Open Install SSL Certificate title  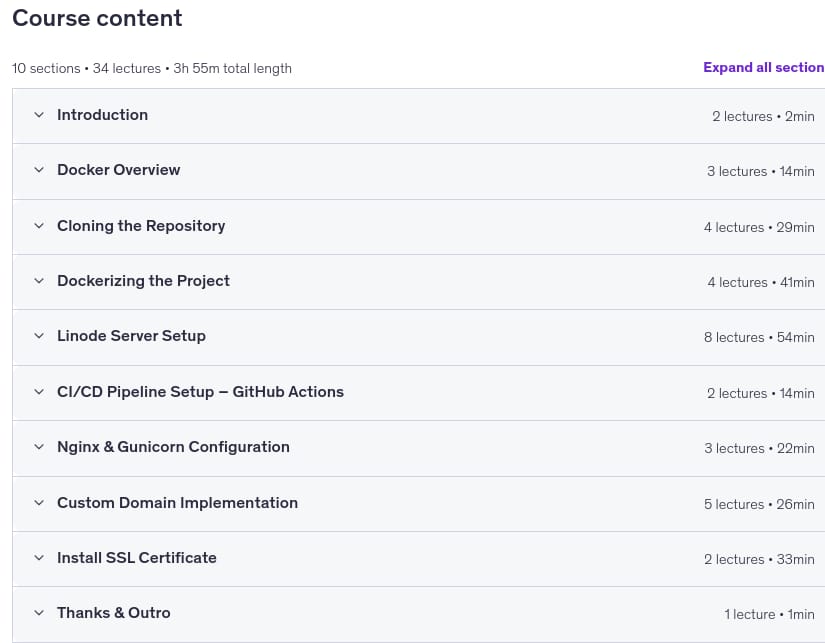(137, 558)
